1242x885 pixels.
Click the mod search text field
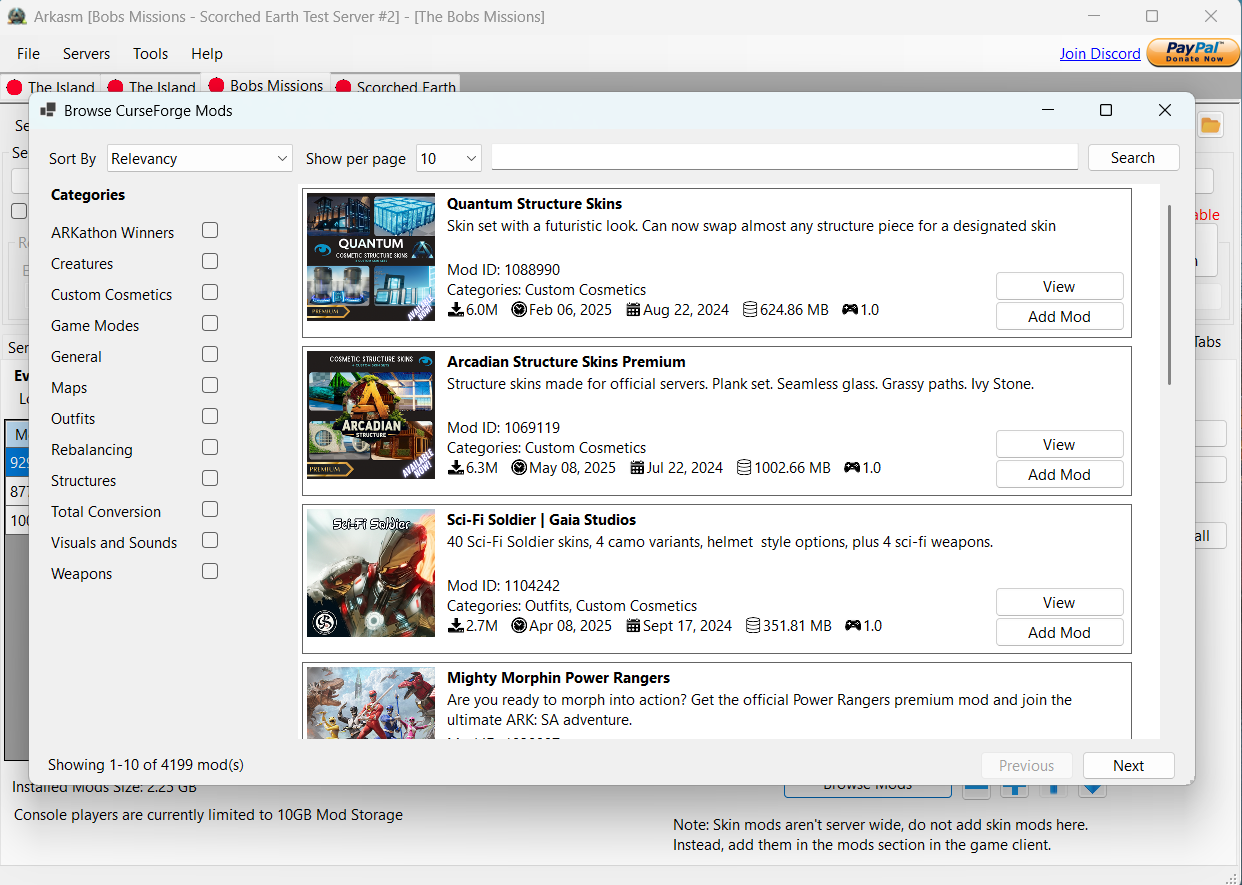[785, 157]
